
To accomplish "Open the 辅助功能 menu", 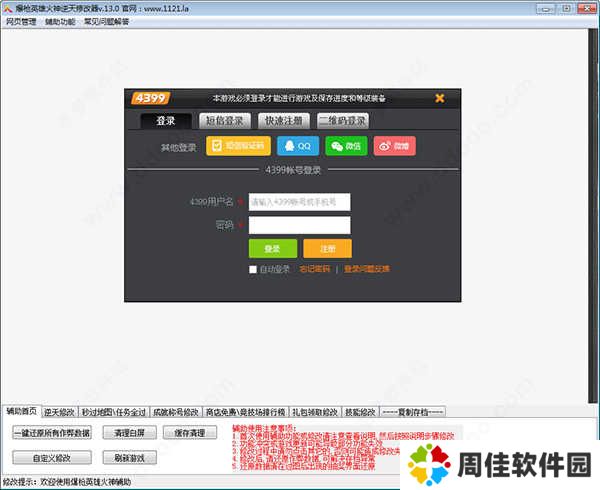I will (60, 22).
